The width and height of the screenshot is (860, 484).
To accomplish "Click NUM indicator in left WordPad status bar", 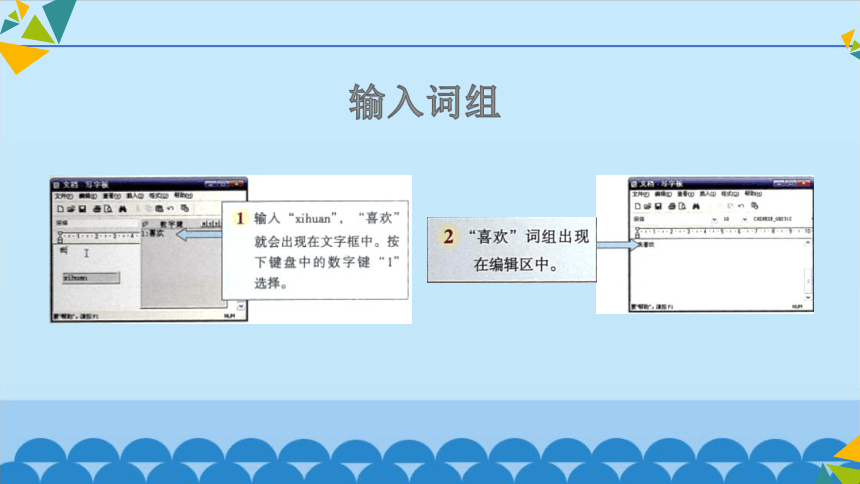I will coord(229,317).
